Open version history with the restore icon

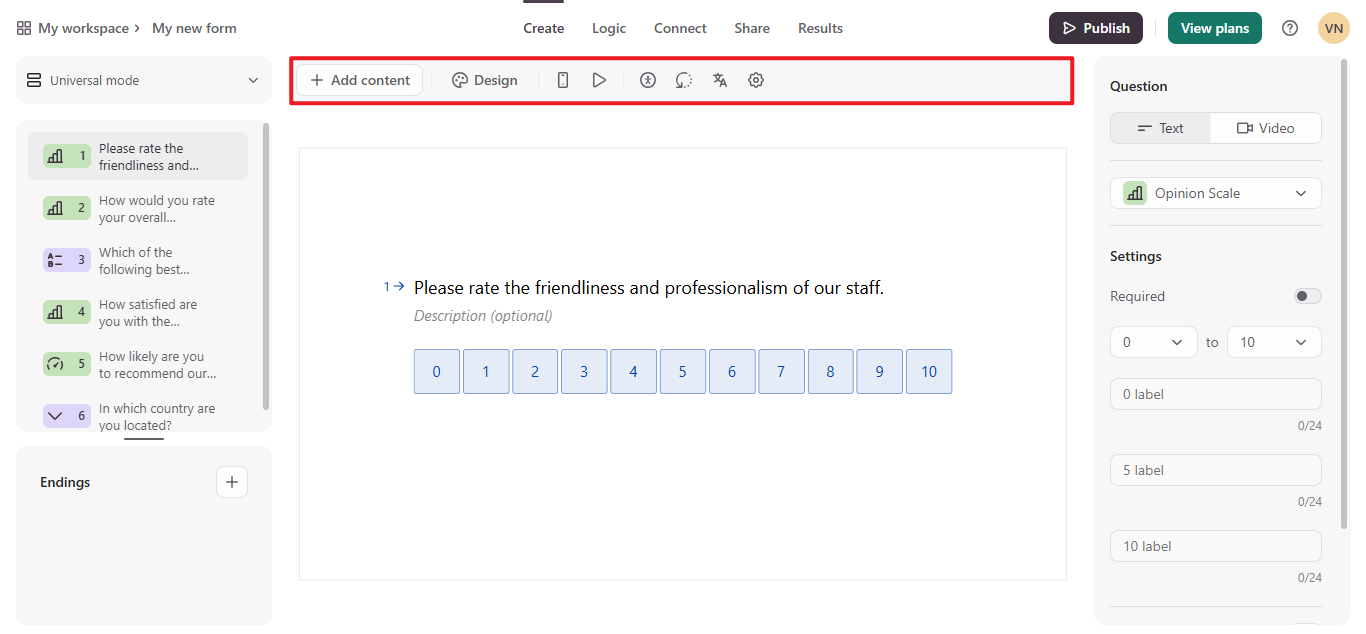click(x=683, y=79)
